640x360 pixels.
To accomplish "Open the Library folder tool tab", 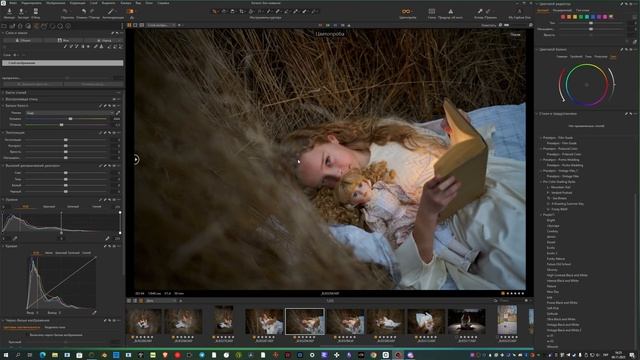I will pos(4,26).
